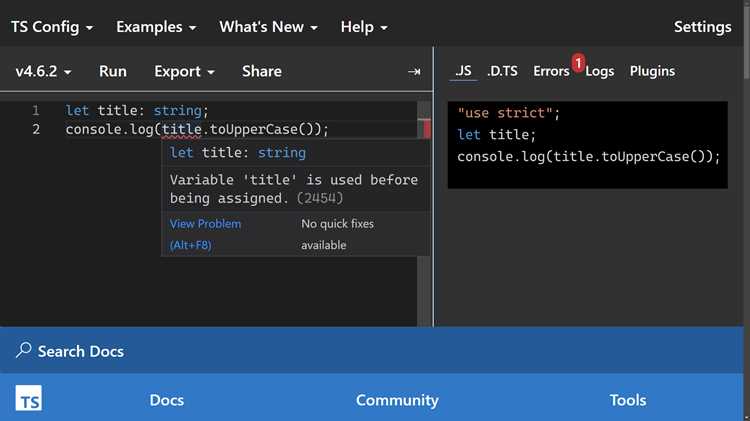Viewport: 750px width, 421px height.
Task: Open the Errors tab
Action: [x=551, y=71]
